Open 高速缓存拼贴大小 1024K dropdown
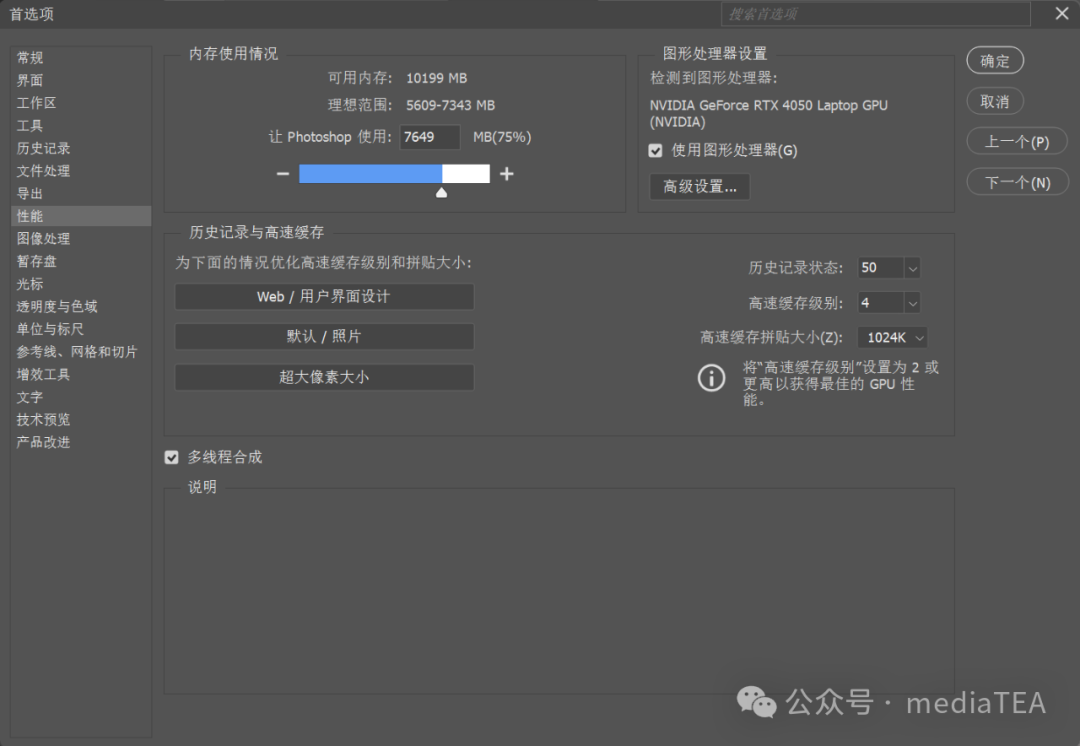The height and width of the screenshot is (746, 1080). [x=892, y=338]
